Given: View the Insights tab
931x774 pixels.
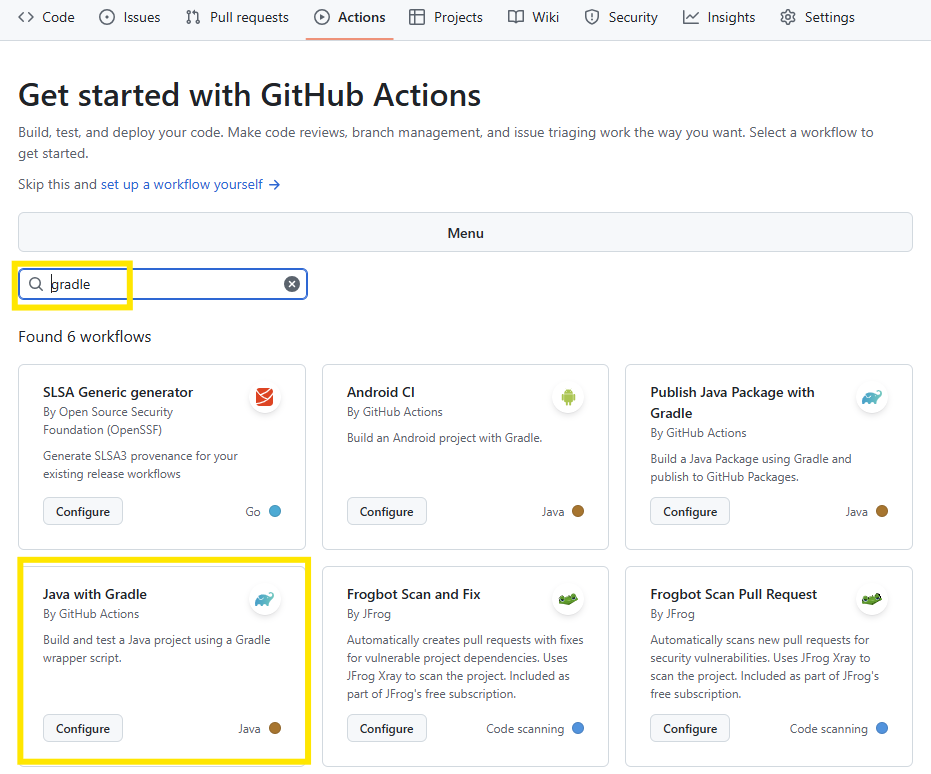Looking at the screenshot, I should pos(719,17).
